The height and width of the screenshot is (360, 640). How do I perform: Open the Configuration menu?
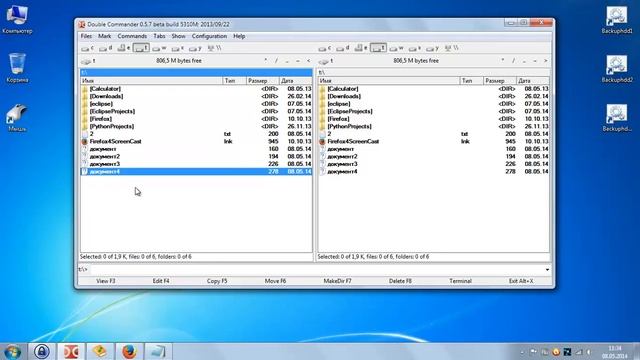pyautogui.click(x=209, y=36)
